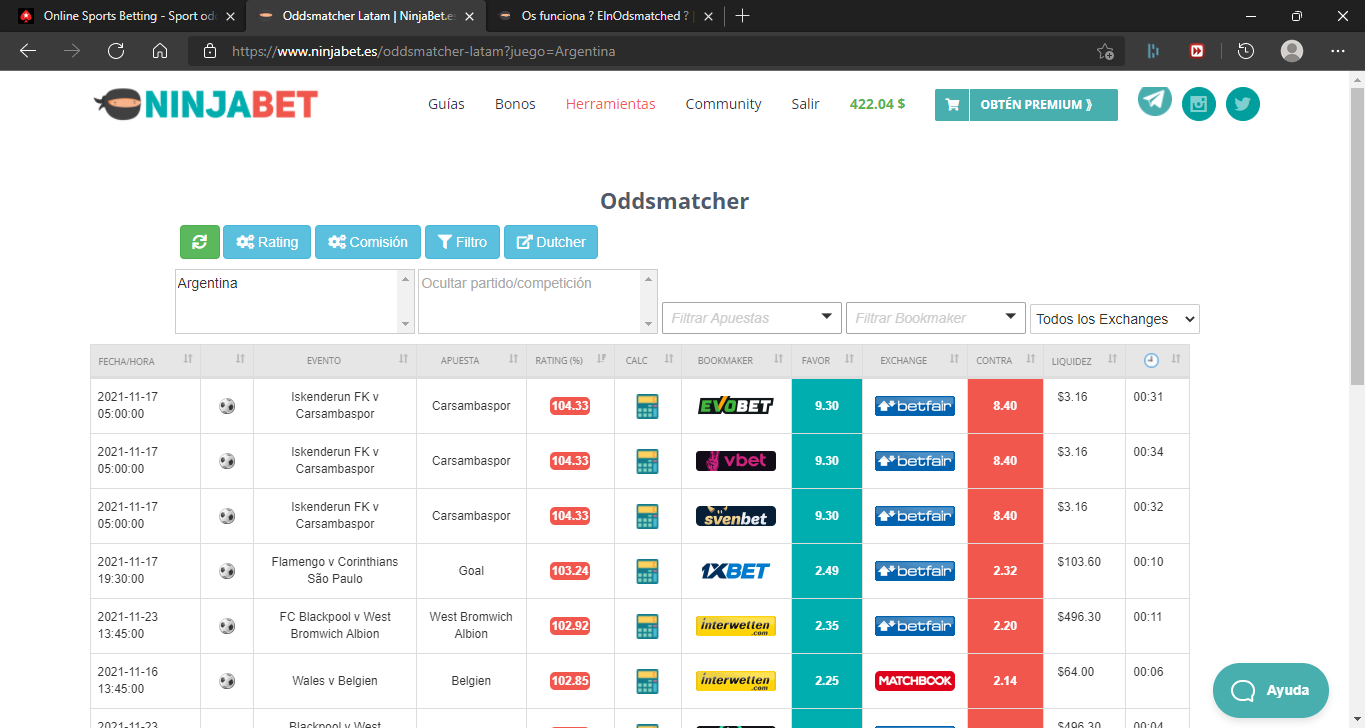Open calculator for svenbet Carsambaspor row
This screenshot has width=1365, height=728.
click(647, 517)
